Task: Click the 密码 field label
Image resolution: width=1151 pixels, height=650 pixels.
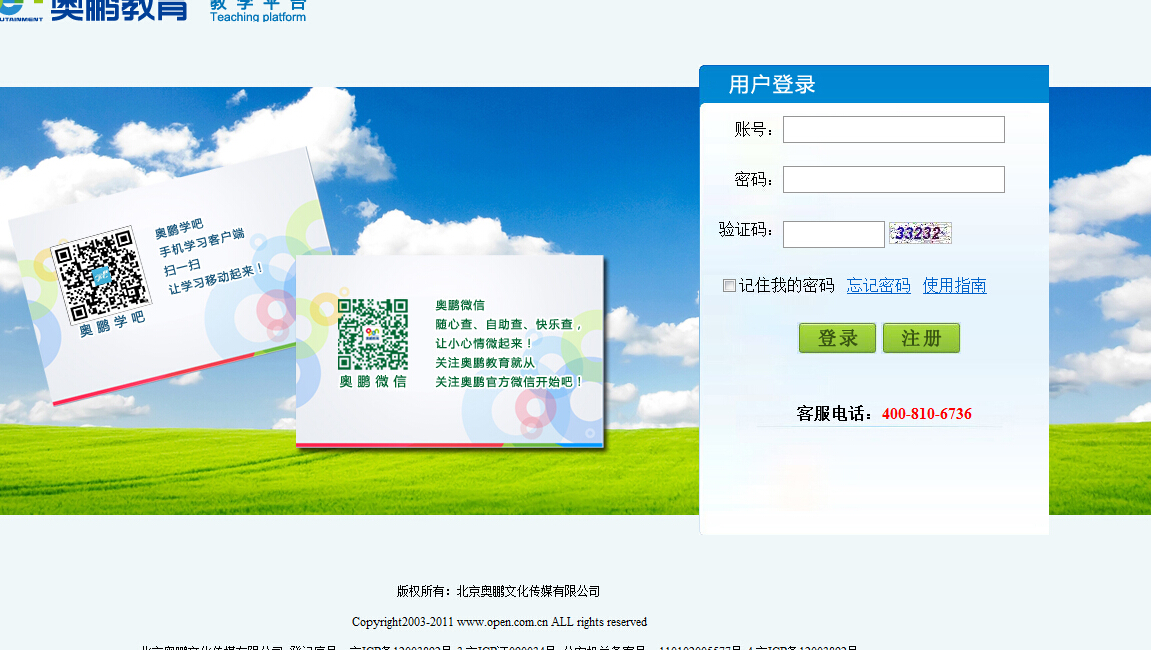Action: click(753, 179)
